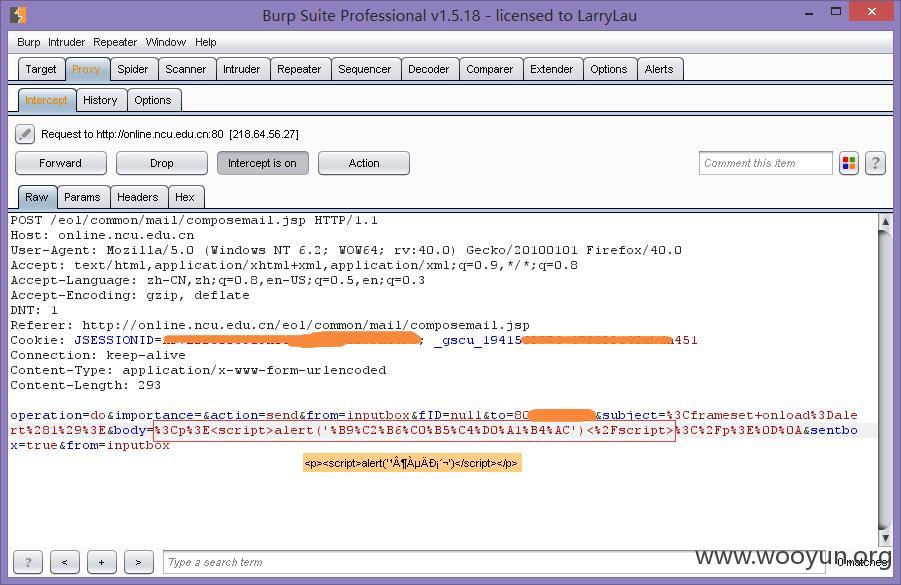The width and height of the screenshot is (901, 585).
Task: Open the Repeater menu in menu bar
Action: (115, 42)
